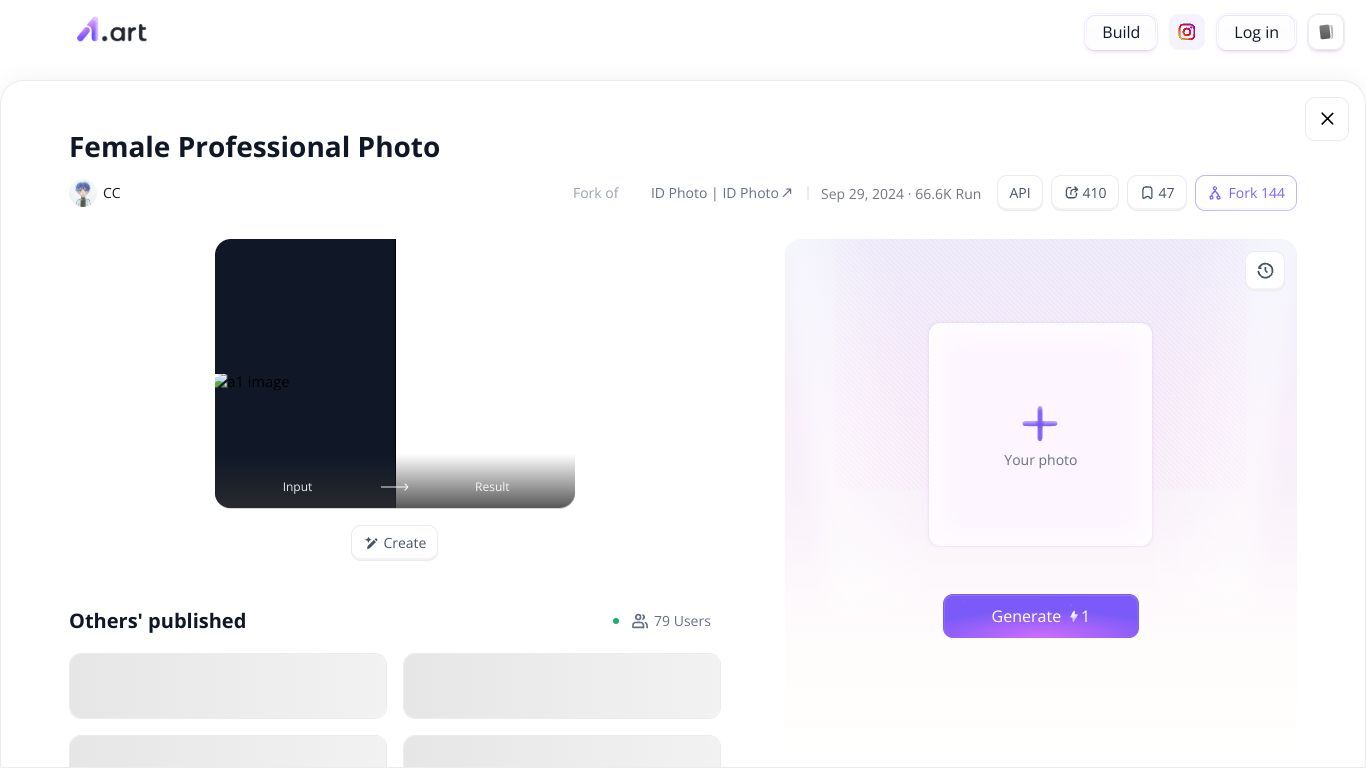Open first placeholder under Others' published

pyautogui.click(x=228, y=686)
